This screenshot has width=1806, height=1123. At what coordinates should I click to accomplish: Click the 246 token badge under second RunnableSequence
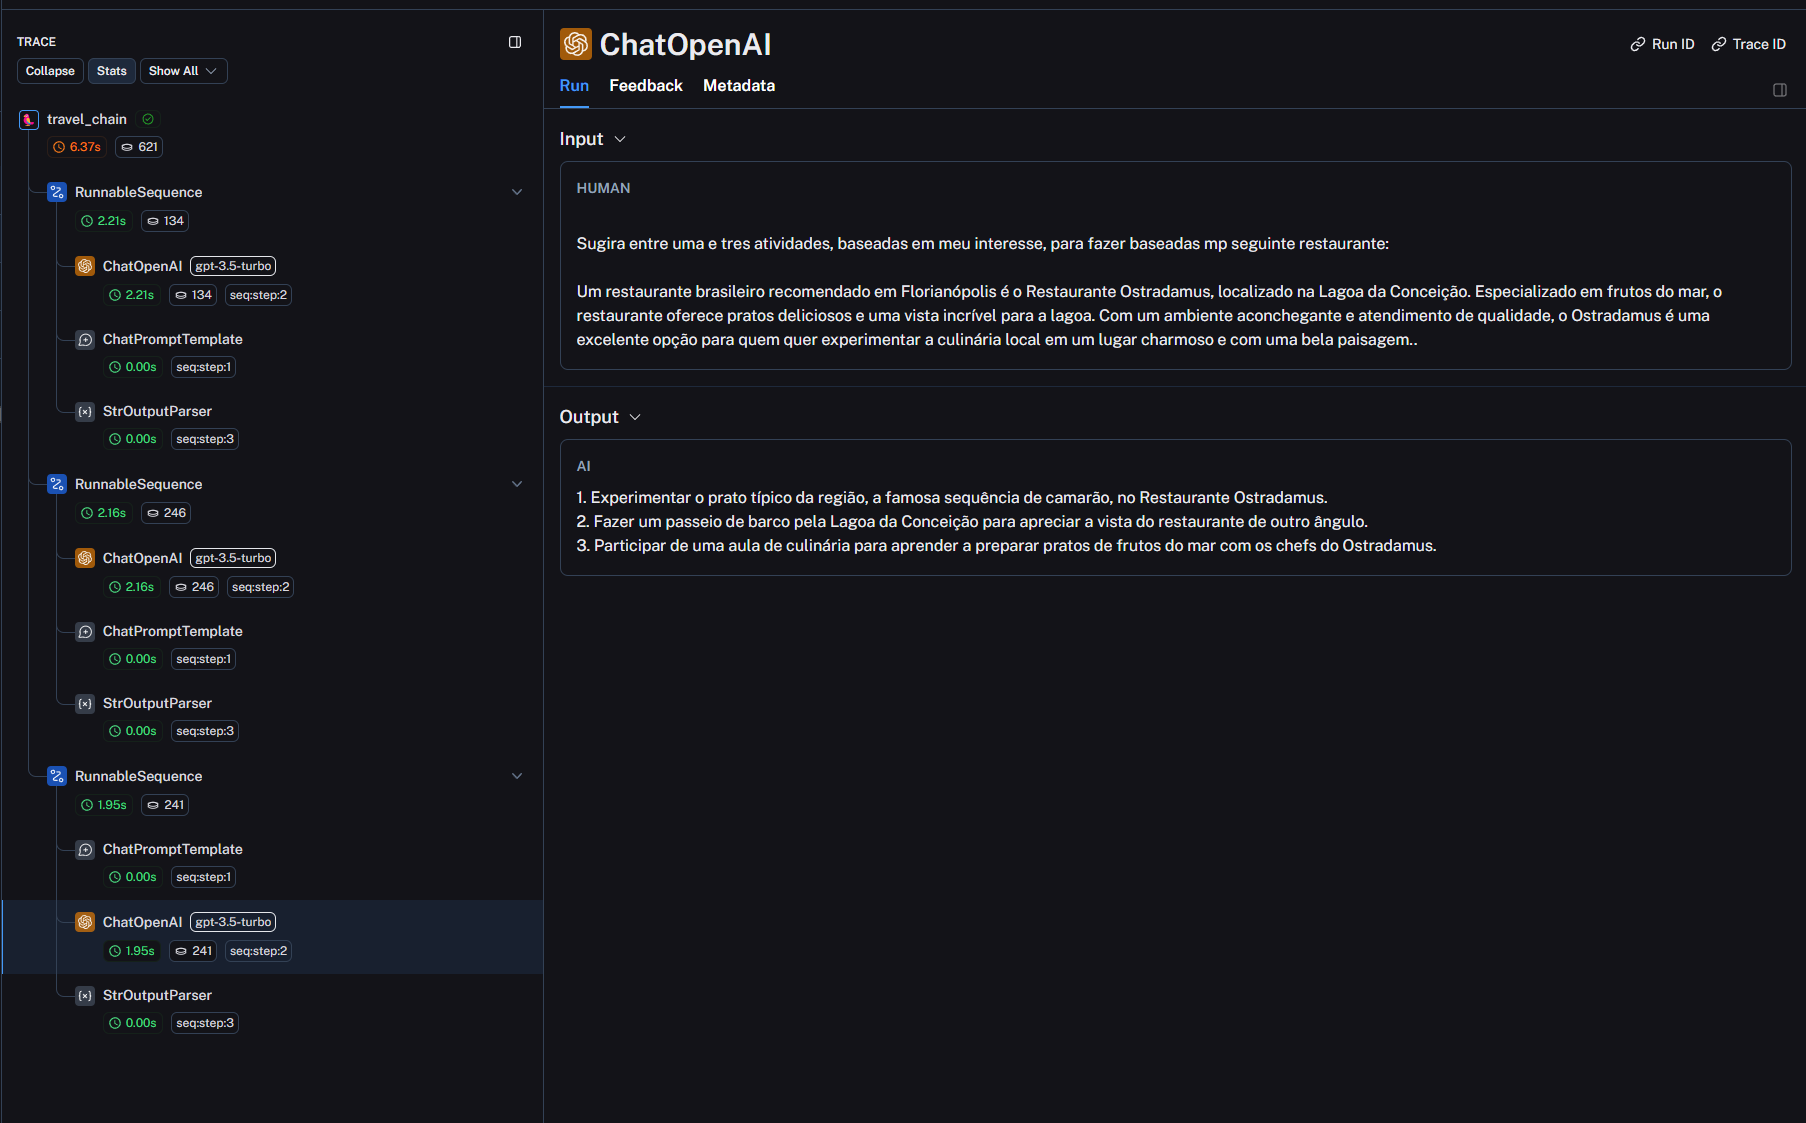coord(166,513)
